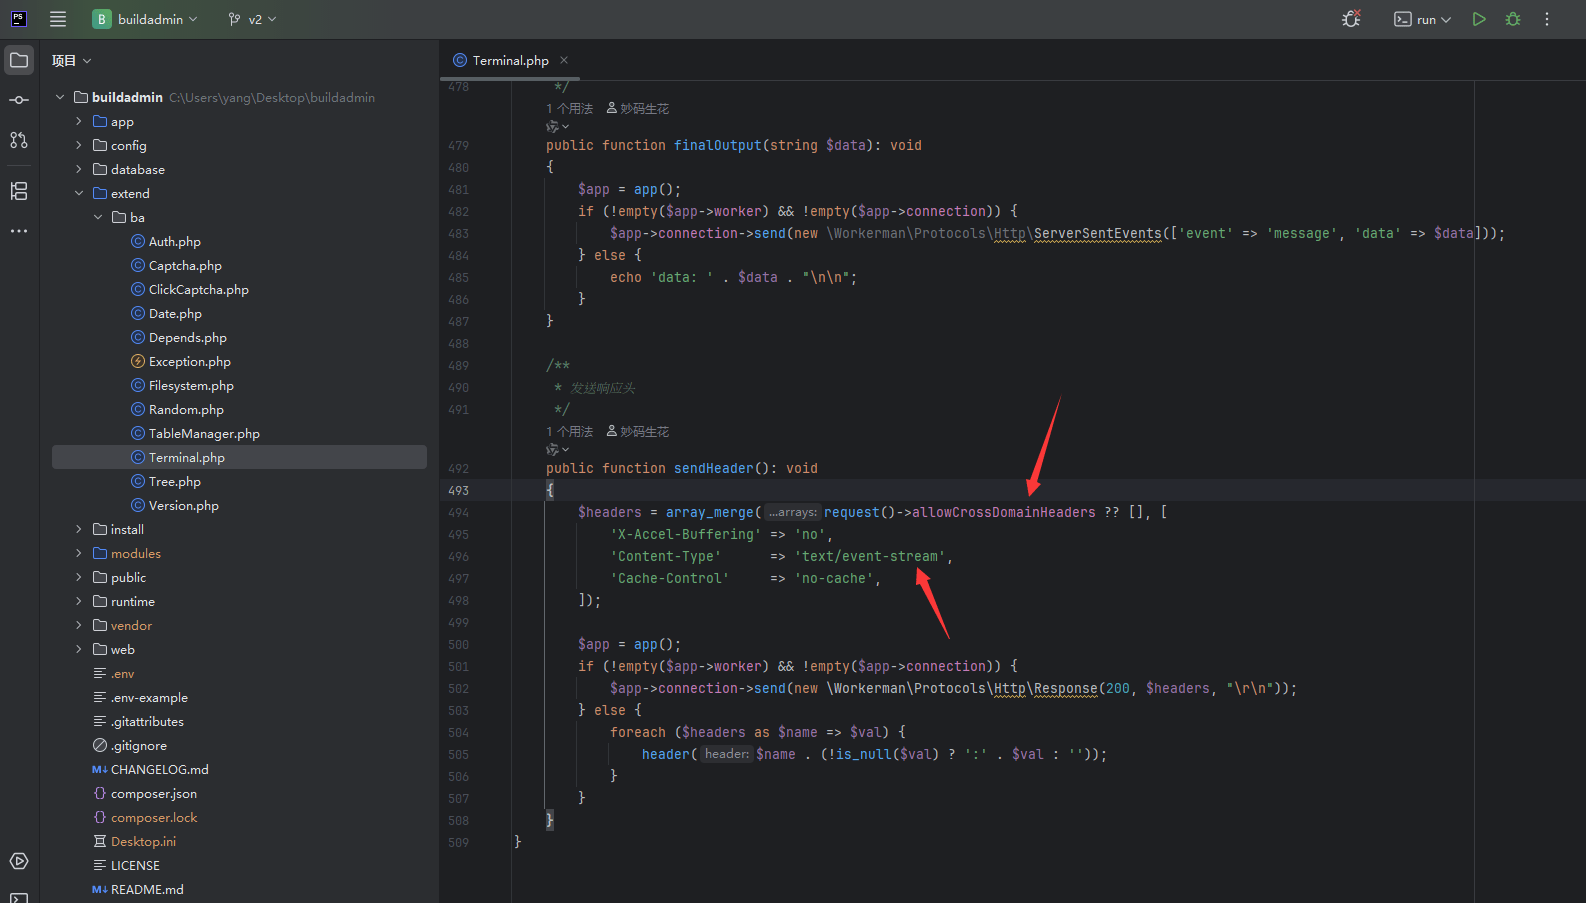Screen dimensions: 1586x903
Task: Show more tool windows ellipsis
Action: point(19,231)
